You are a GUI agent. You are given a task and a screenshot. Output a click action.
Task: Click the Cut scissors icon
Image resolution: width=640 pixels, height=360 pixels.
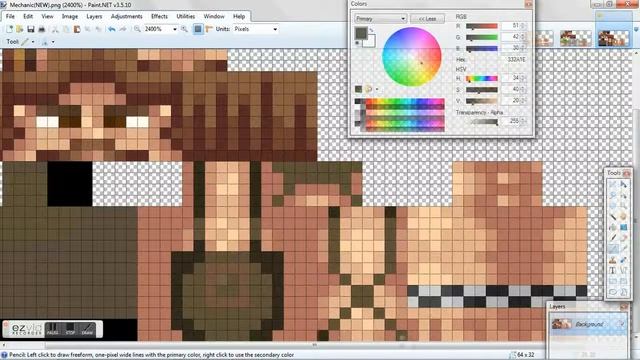(x=55, y=29)
